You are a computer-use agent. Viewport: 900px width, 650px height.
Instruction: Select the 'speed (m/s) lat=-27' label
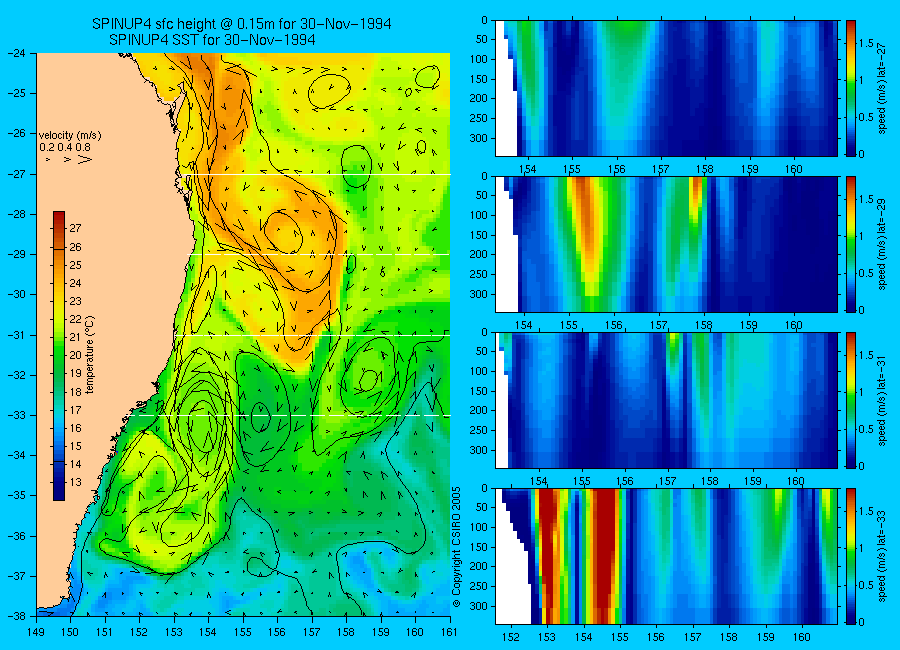(883, 88)
